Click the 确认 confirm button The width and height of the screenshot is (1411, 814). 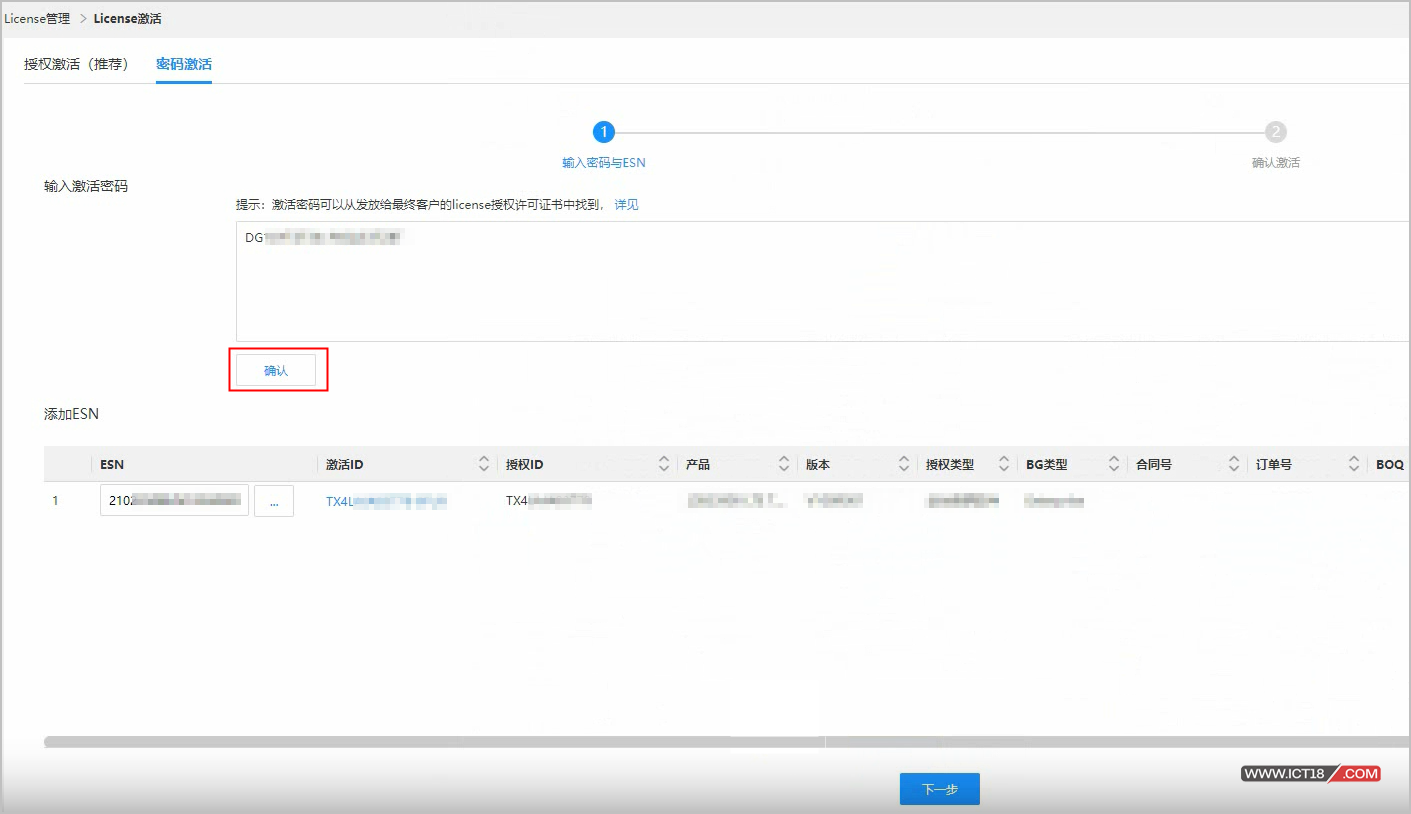point(275,370)
